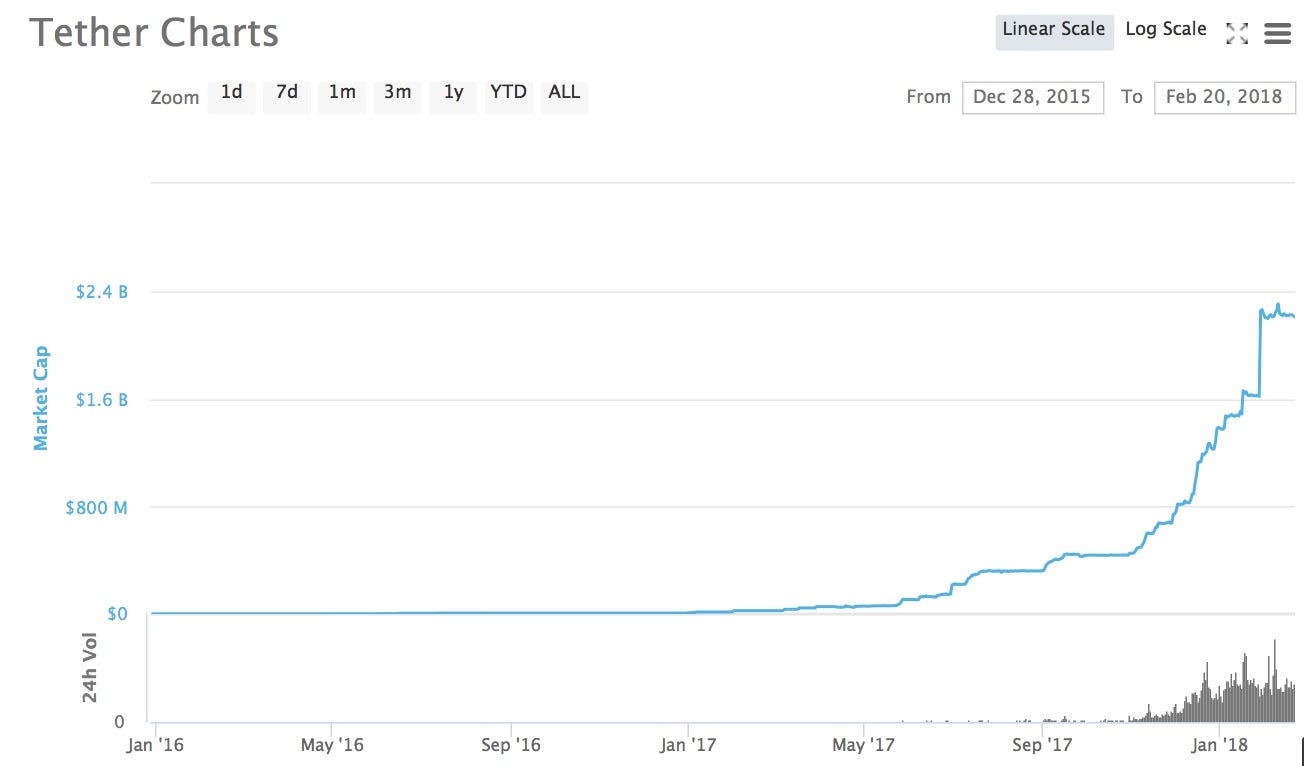Click the $2.4 B axis value
The width and height of the screenshot is (1304, 766).
click(100, 293)
